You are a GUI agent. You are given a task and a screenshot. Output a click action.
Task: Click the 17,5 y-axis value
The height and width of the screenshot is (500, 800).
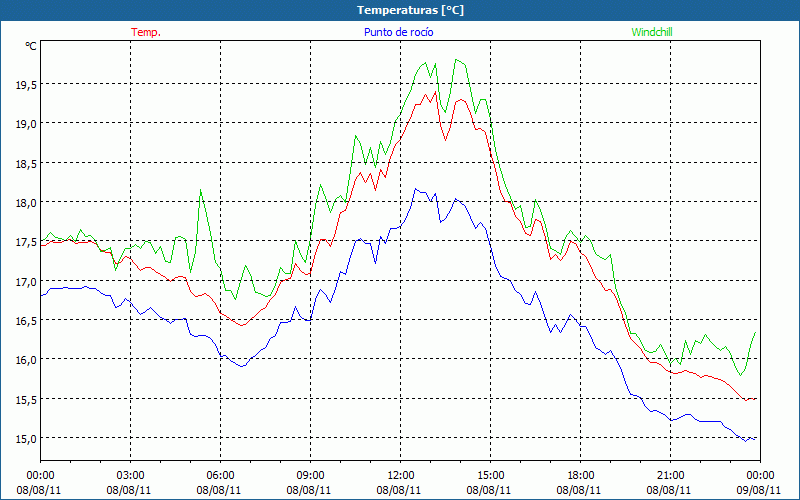click(x=26, y=242)
